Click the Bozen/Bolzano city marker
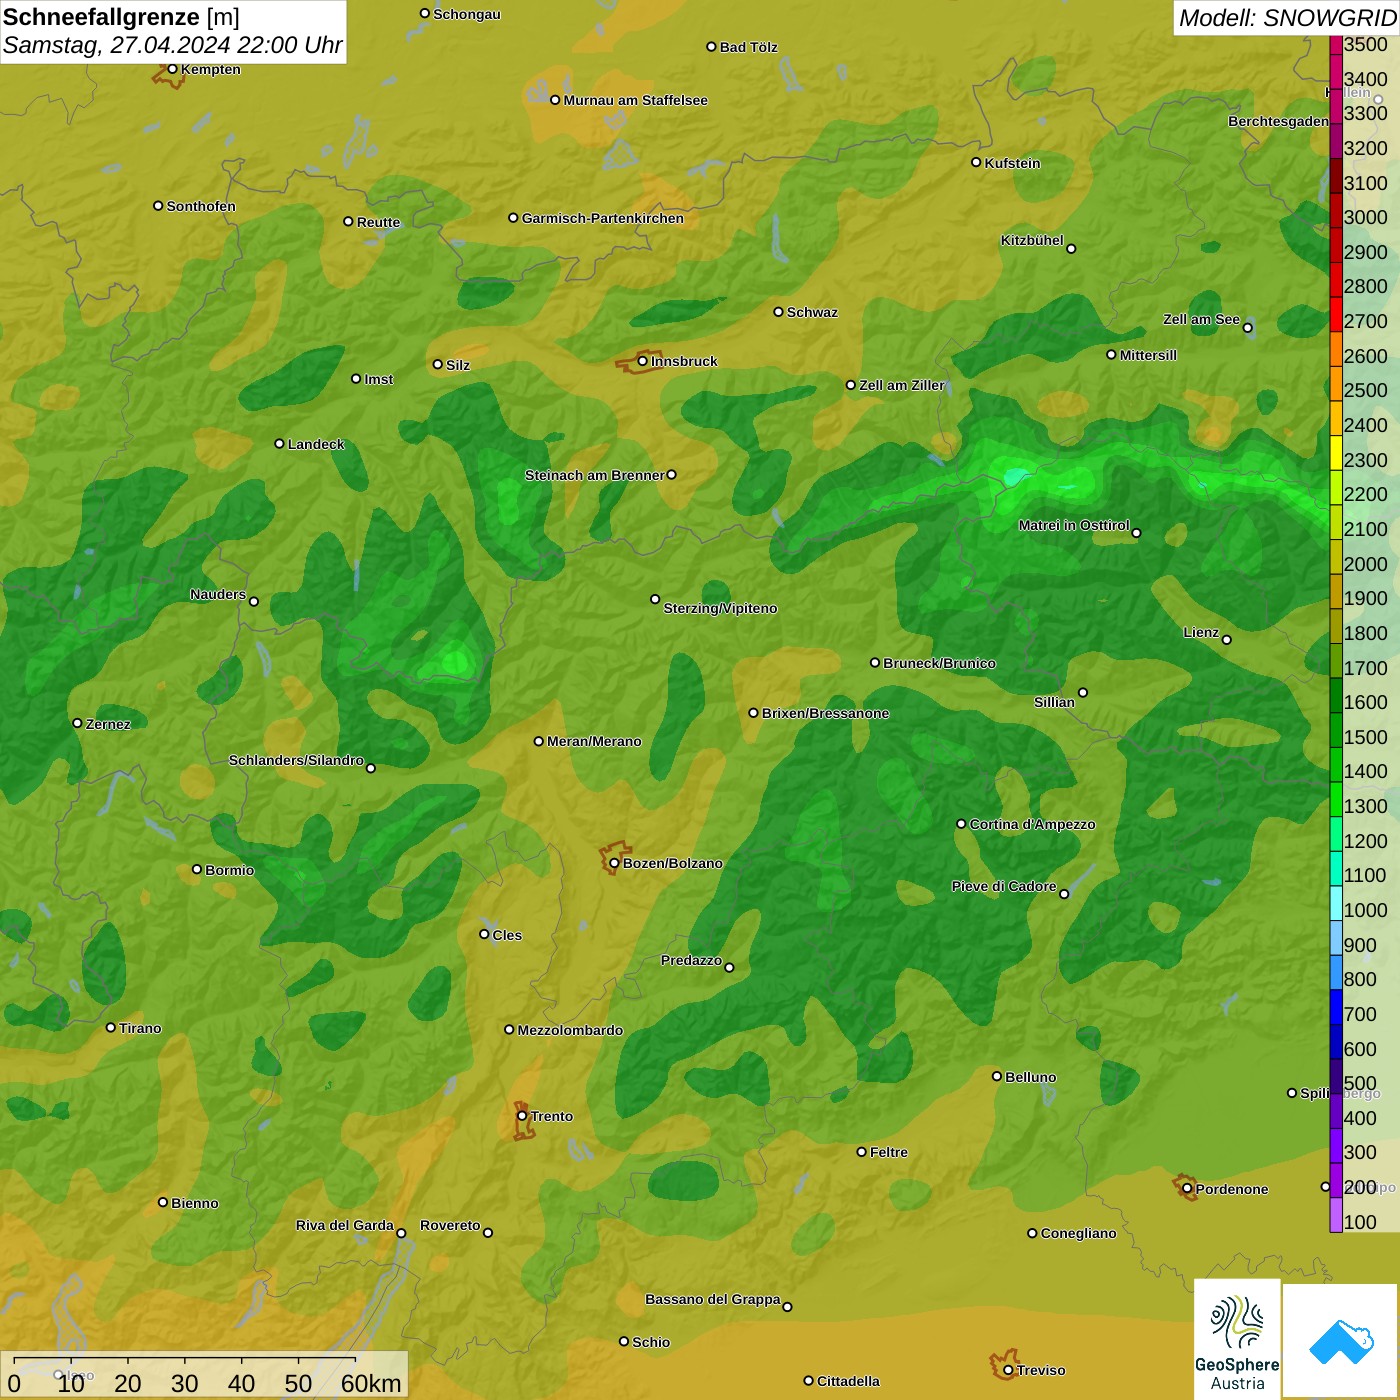The image size is (1400, 1400). (x=614, y=863)
